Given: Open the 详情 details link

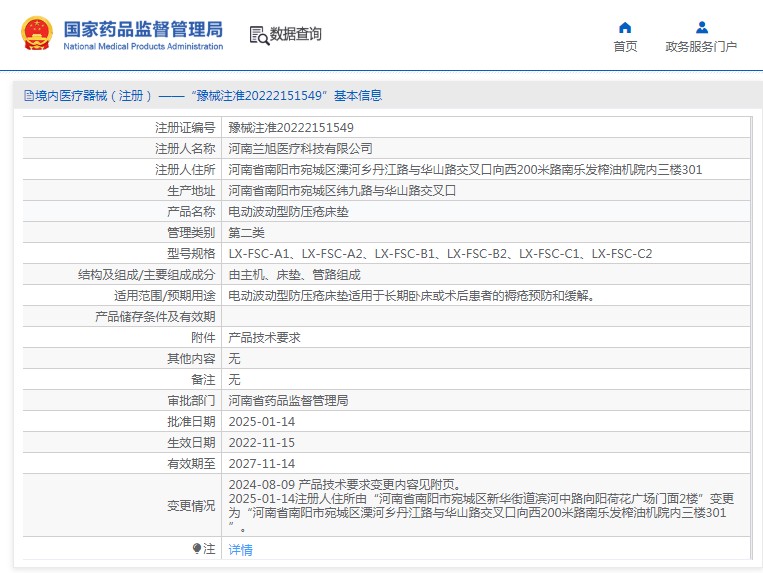Looking at the screenshot, I should click(x=240, y=550).
